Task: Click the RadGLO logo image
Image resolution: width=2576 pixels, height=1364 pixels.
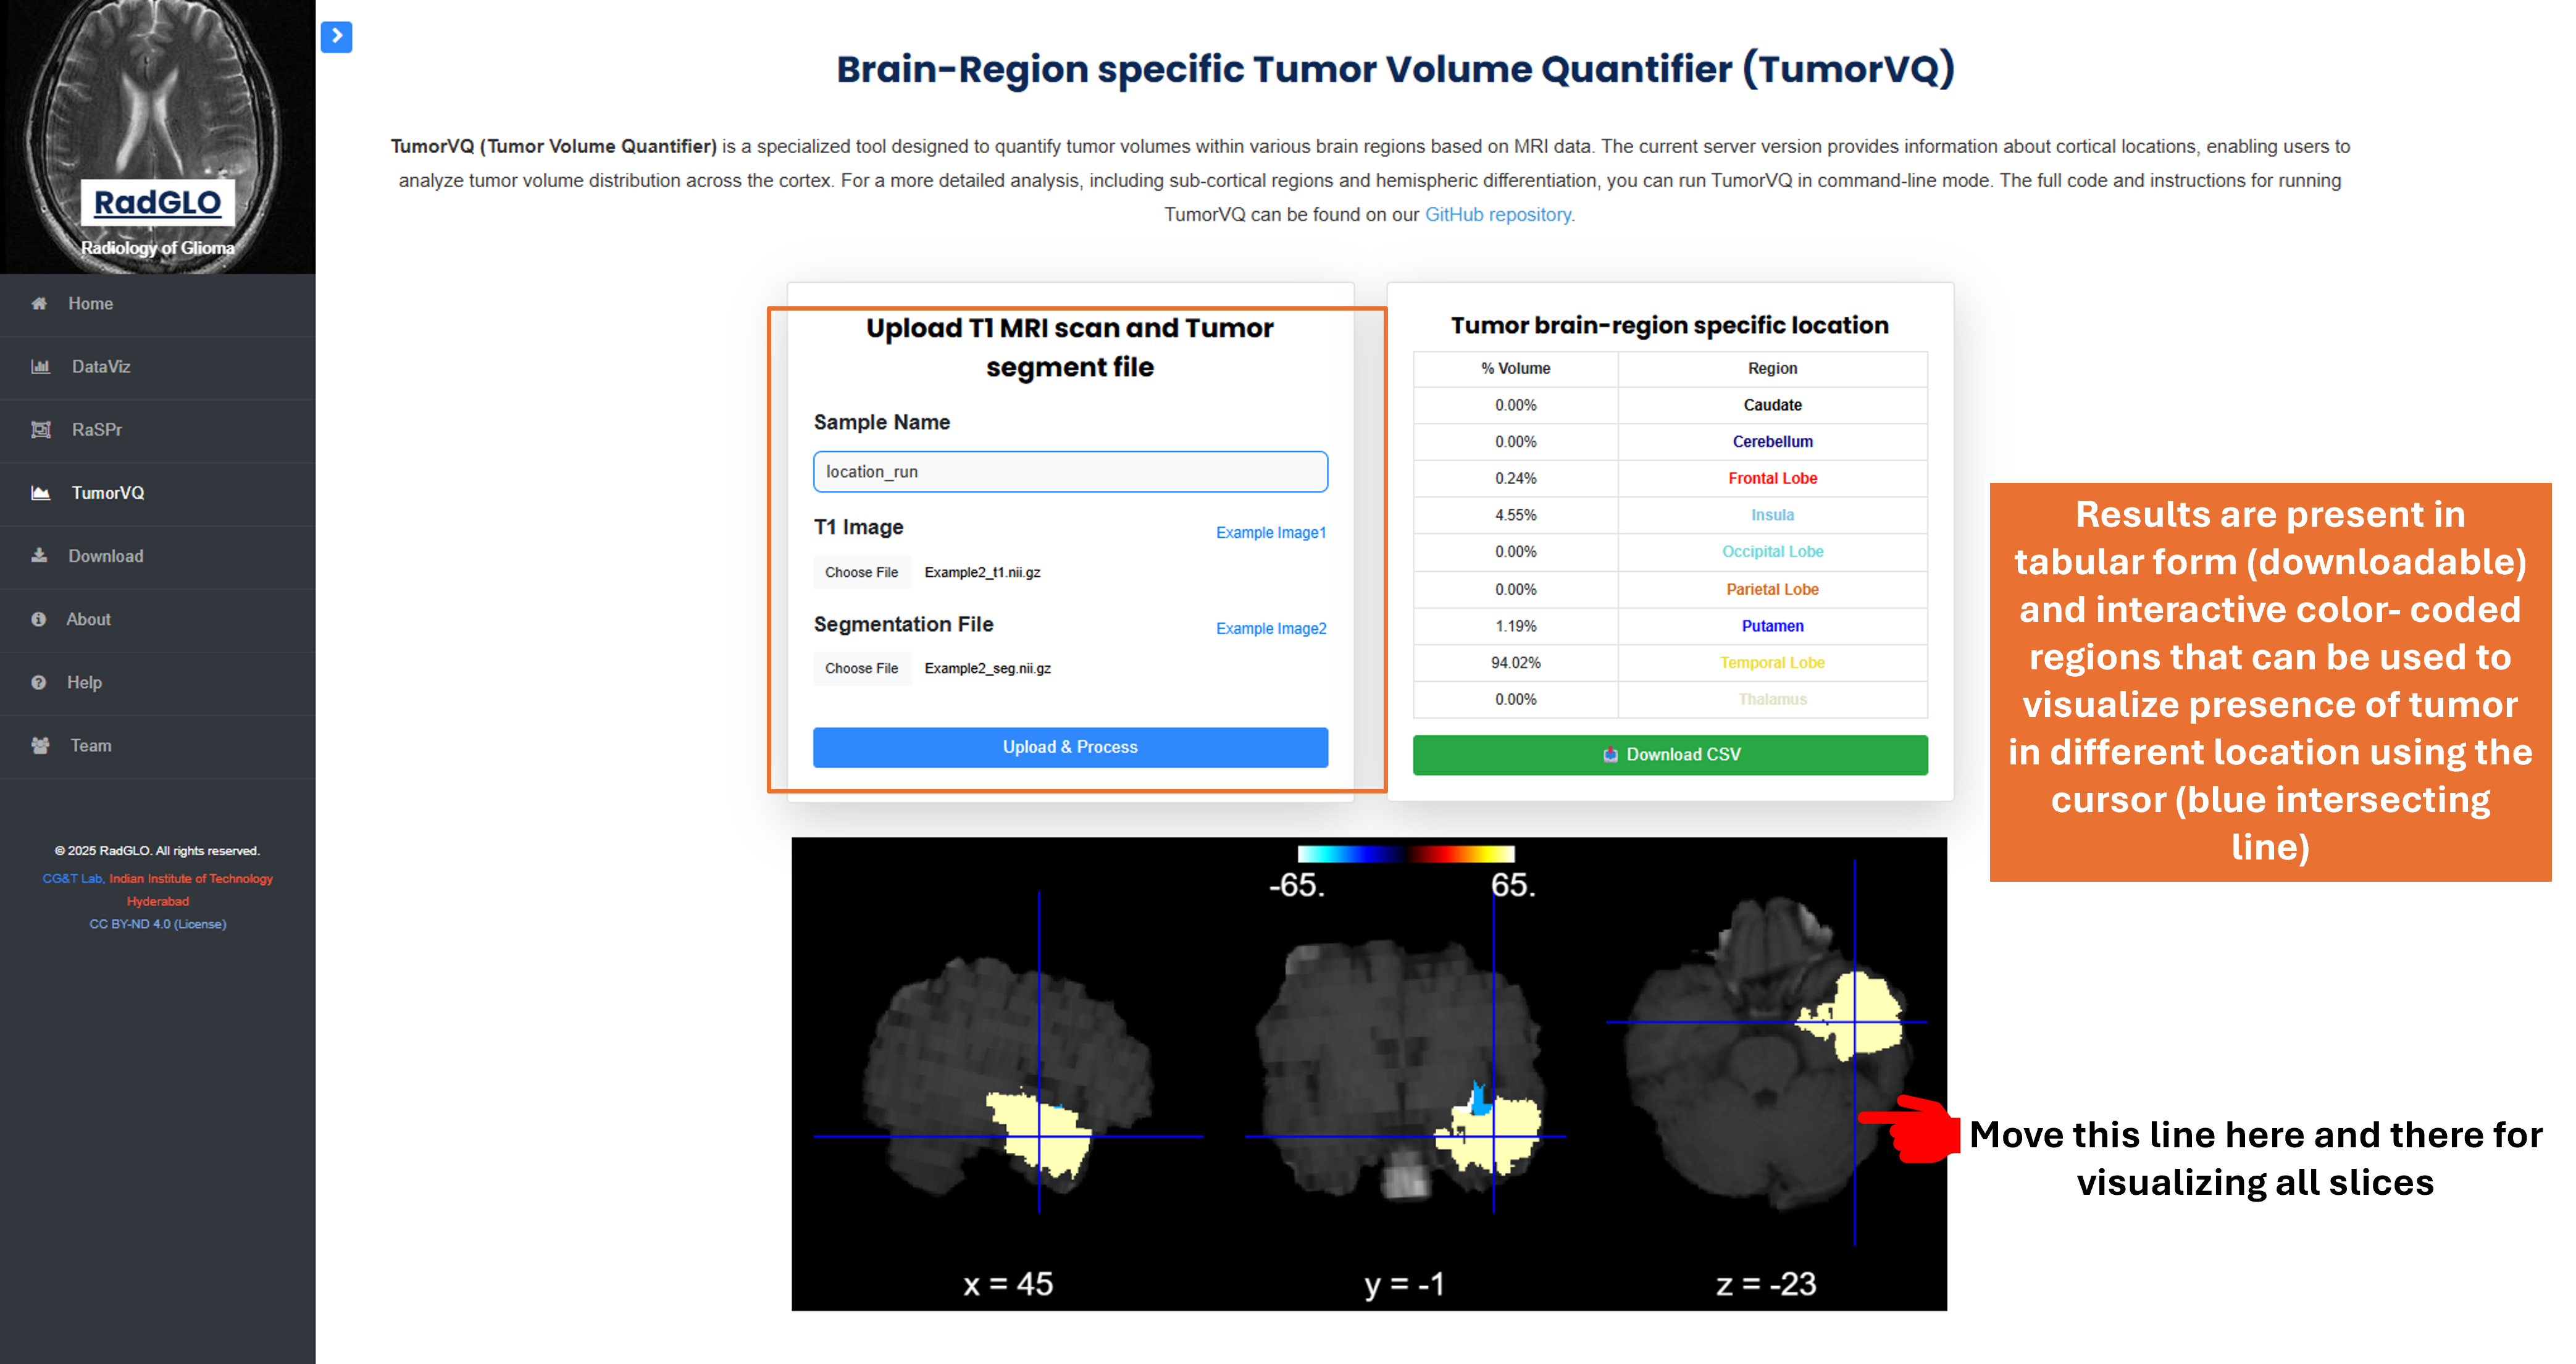Action: [158, 137]
